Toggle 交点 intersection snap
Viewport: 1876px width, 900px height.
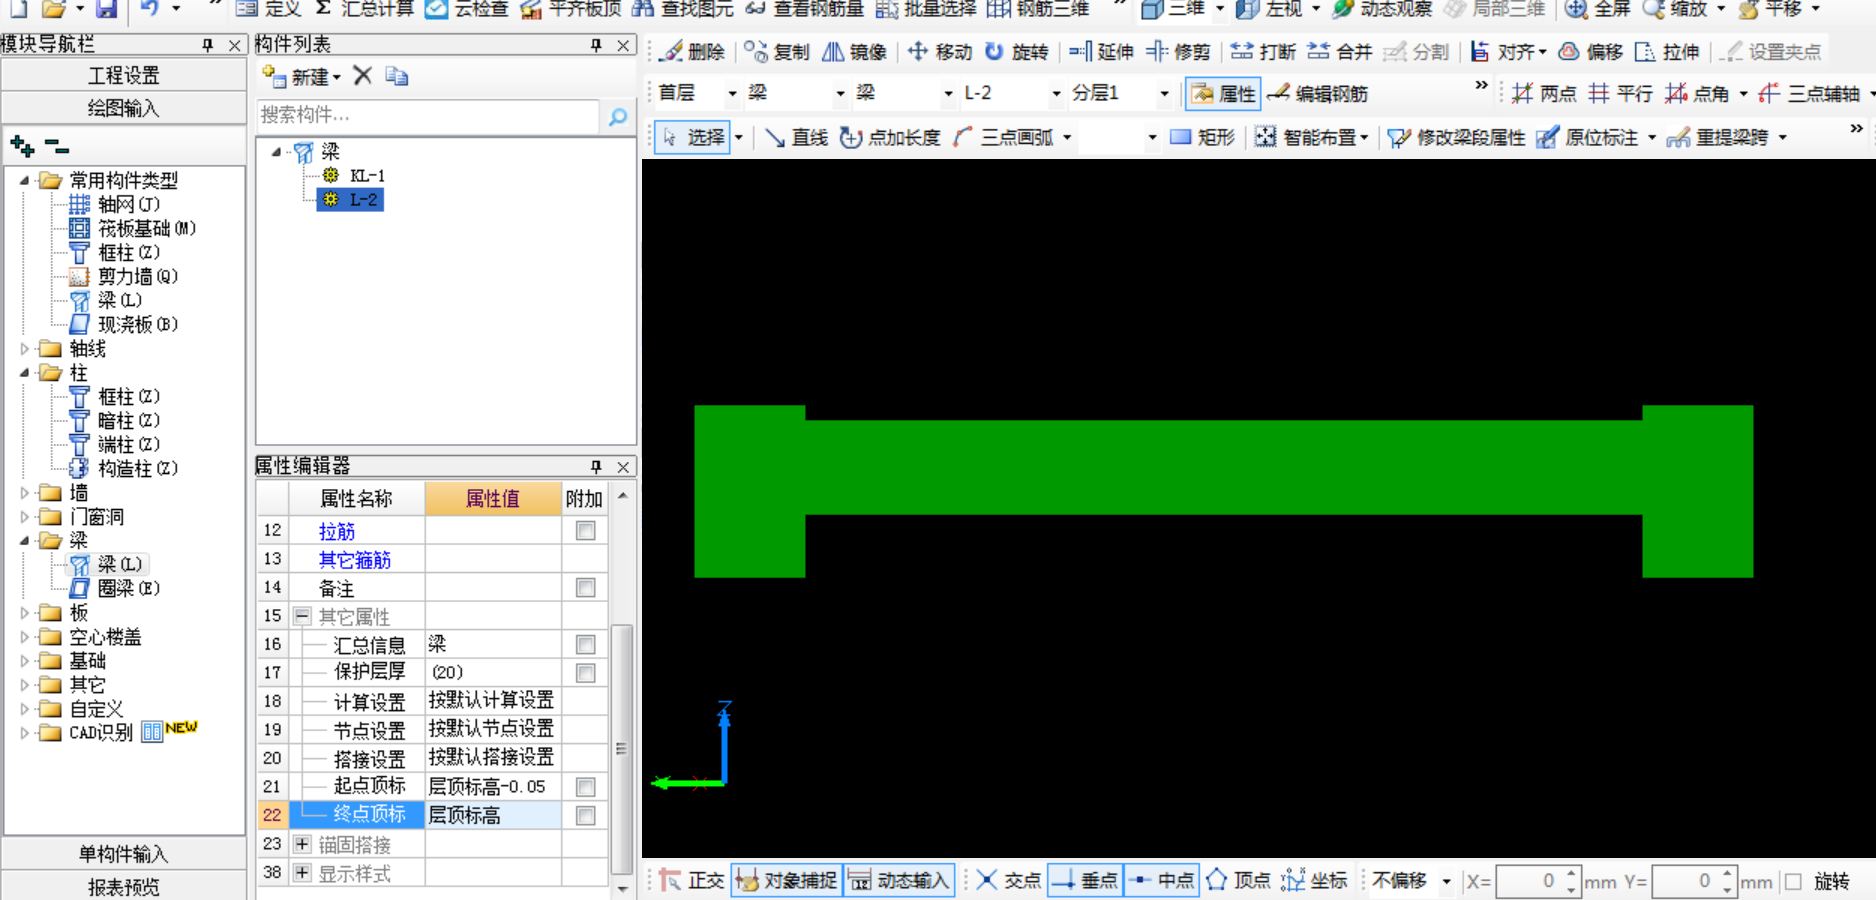[x=1008, y=881]
